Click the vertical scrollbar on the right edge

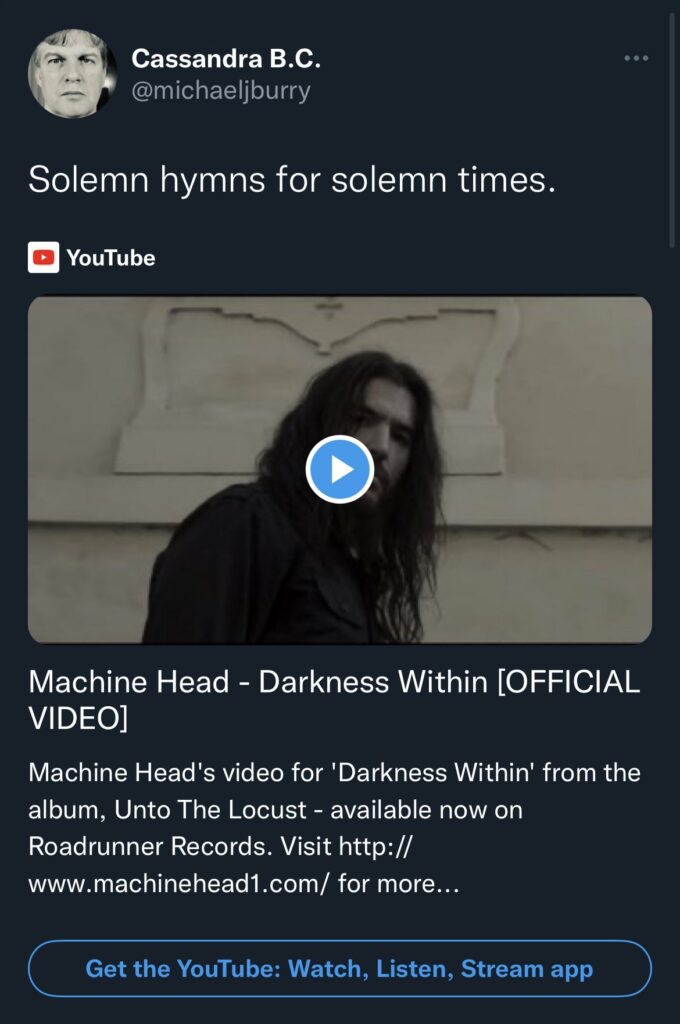[675, 120]
